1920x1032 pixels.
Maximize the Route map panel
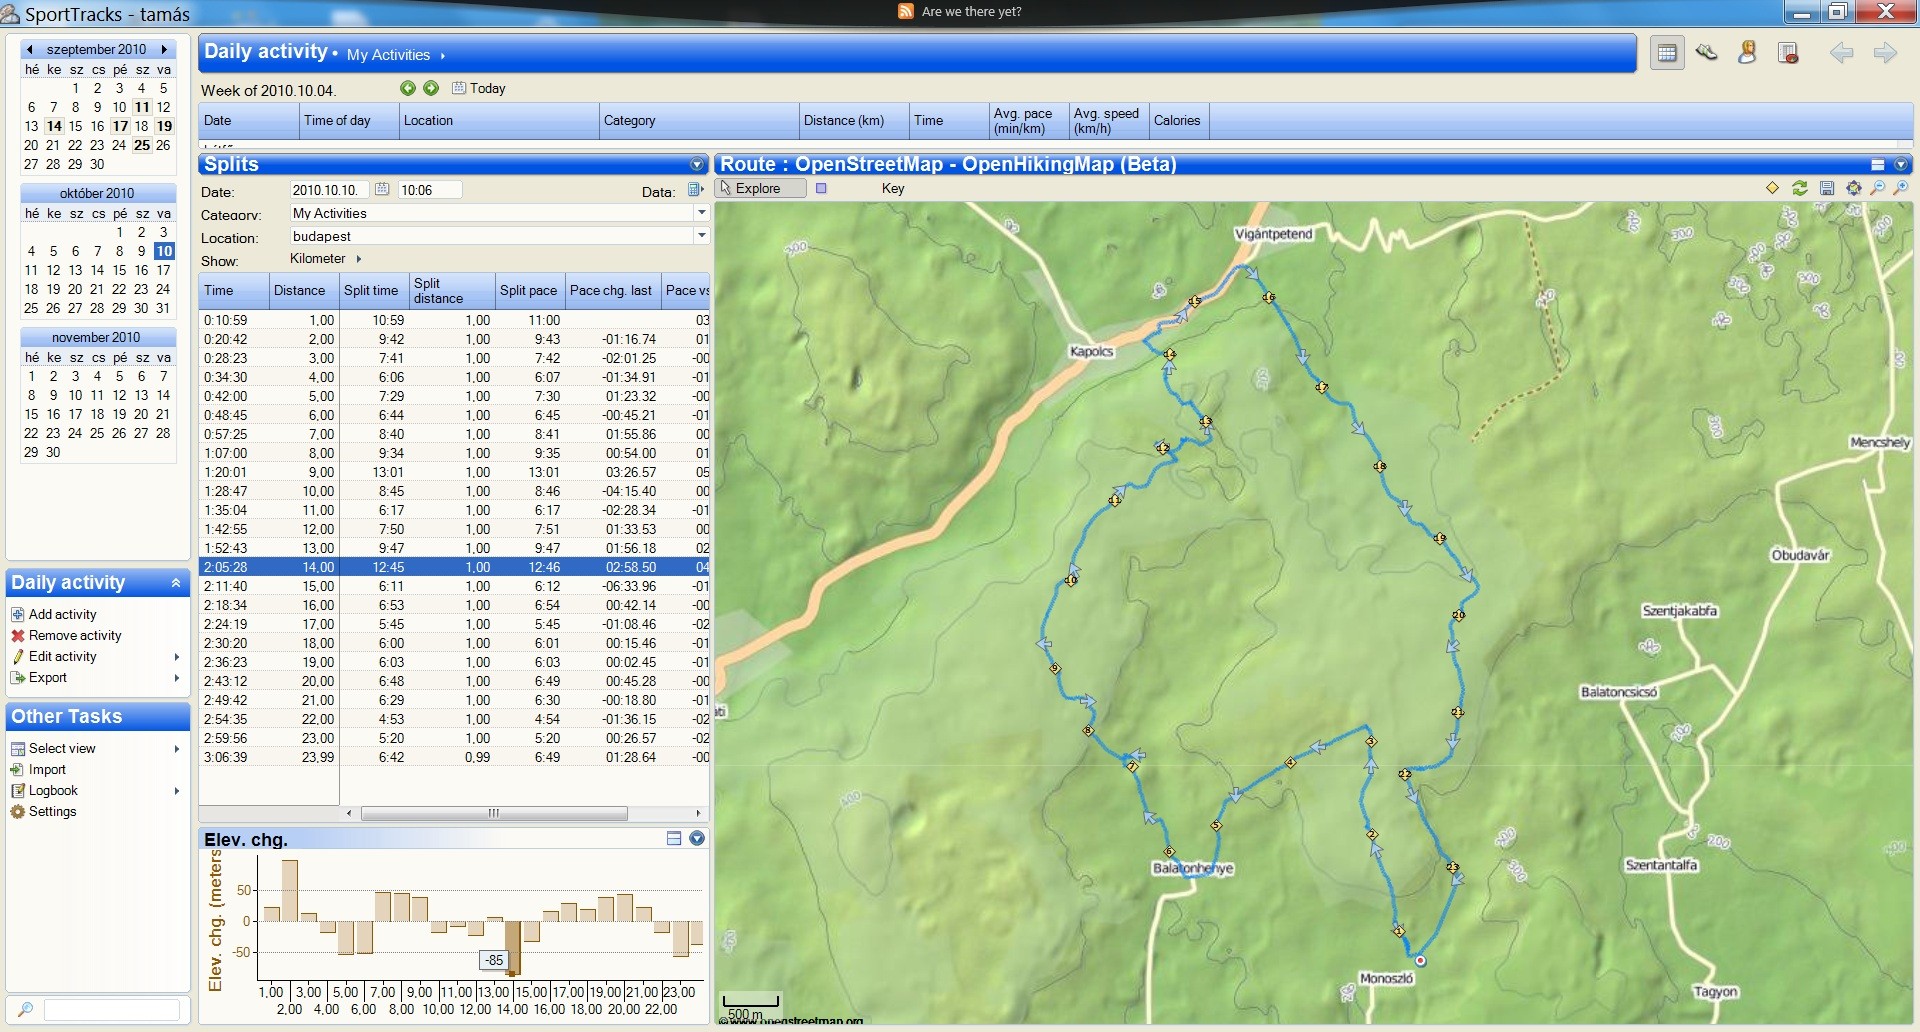click(x=1878, y=165)
